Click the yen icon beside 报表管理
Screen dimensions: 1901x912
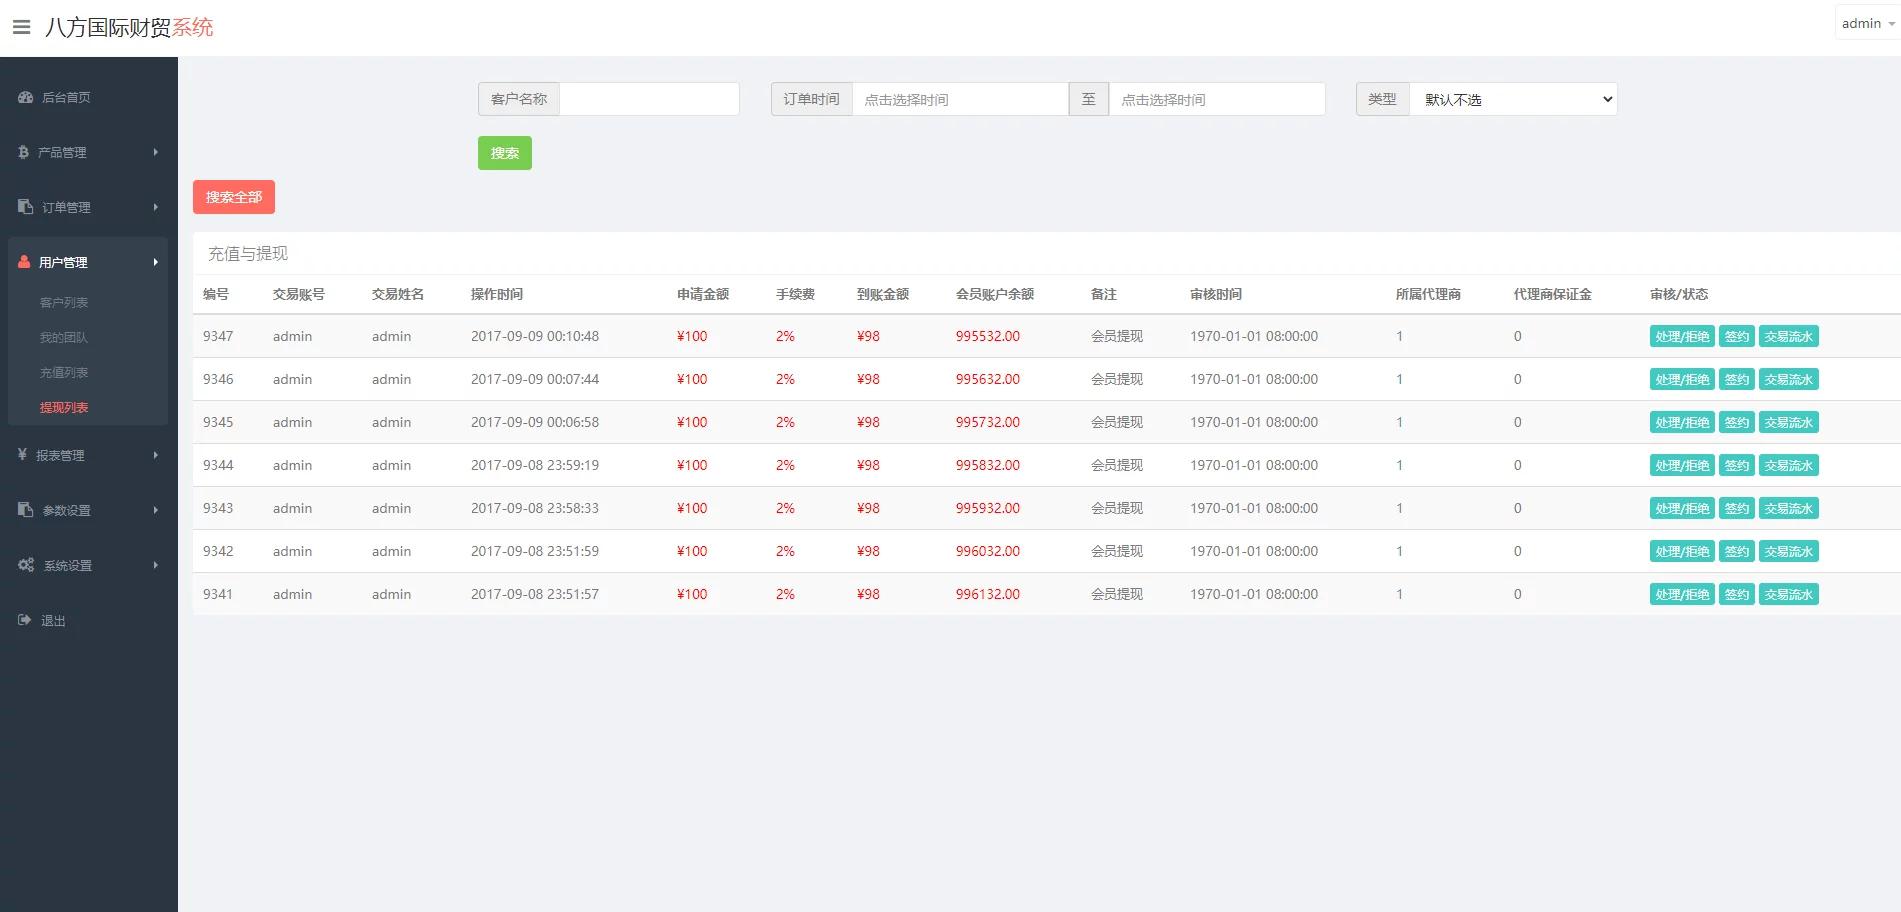click(23, 455)
